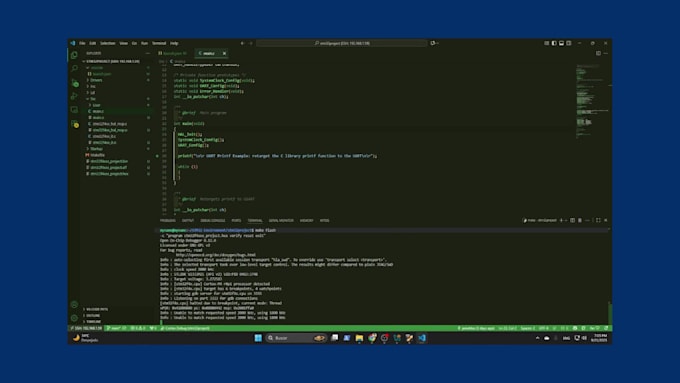
Task: Open Makefile in the explorer
Action: pyautogui.click(x=98, y=155)
